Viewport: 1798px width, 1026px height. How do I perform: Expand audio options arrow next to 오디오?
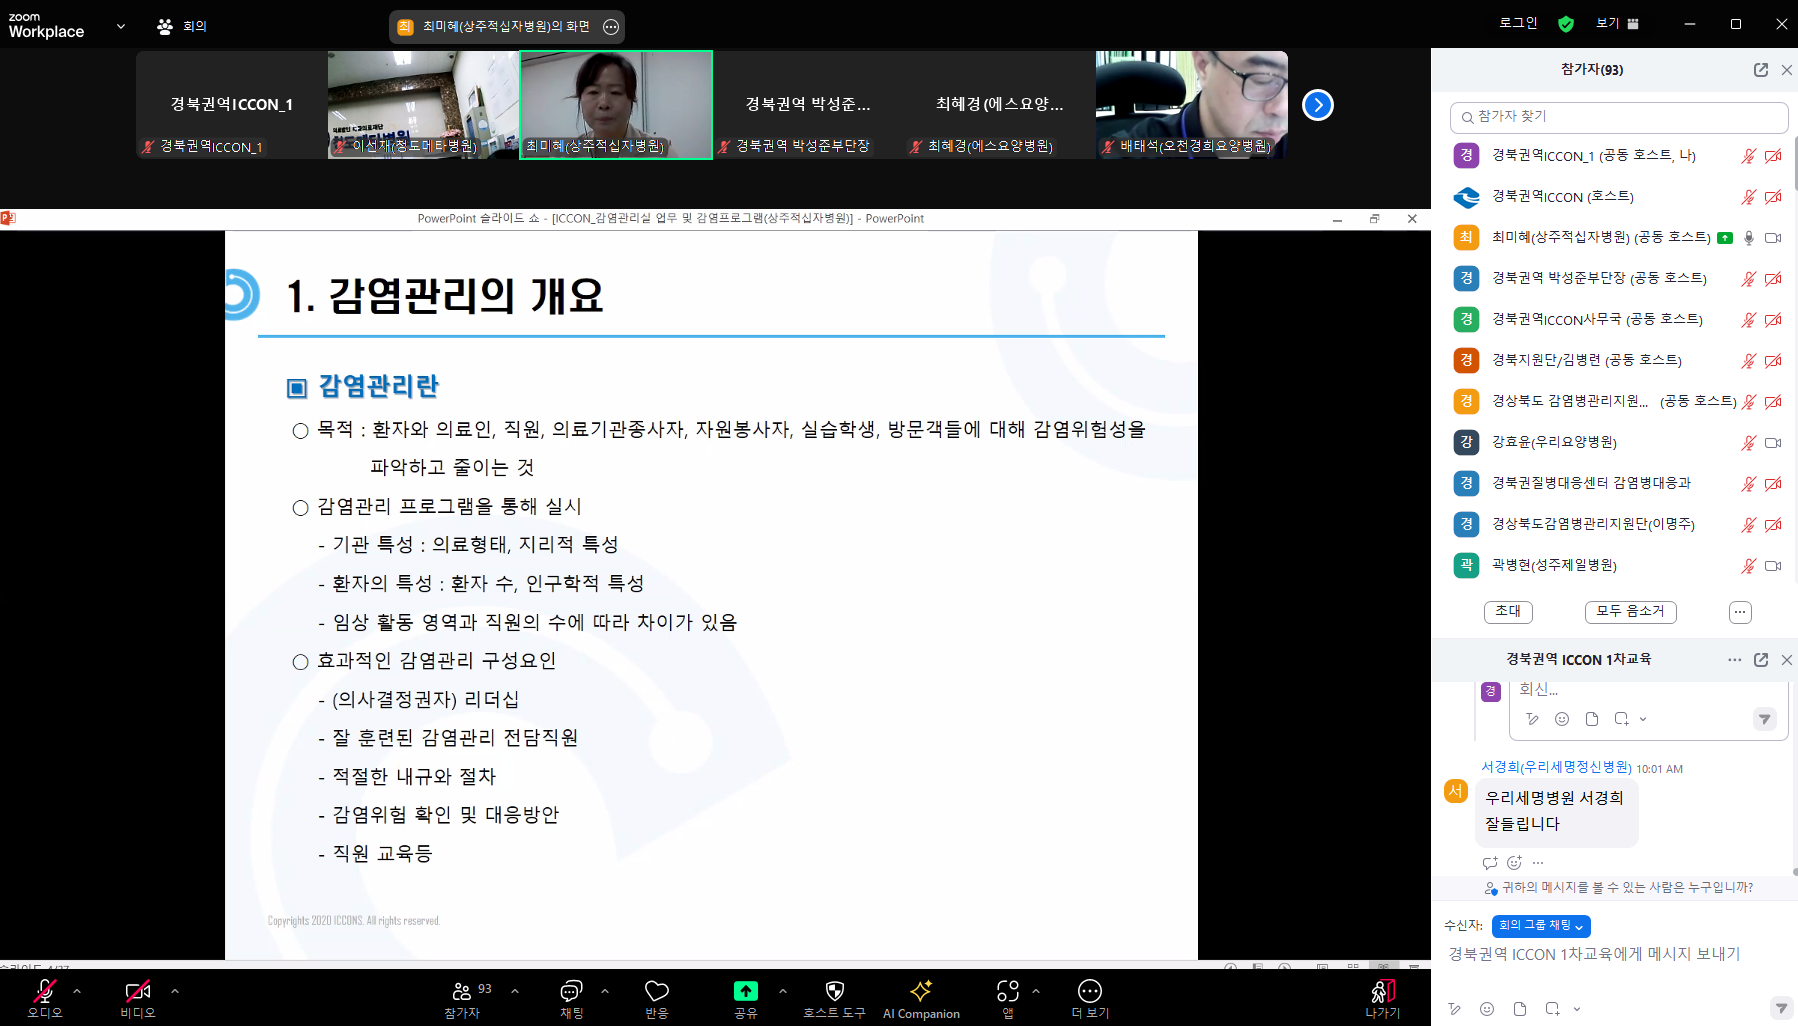(x=77, y=991)
